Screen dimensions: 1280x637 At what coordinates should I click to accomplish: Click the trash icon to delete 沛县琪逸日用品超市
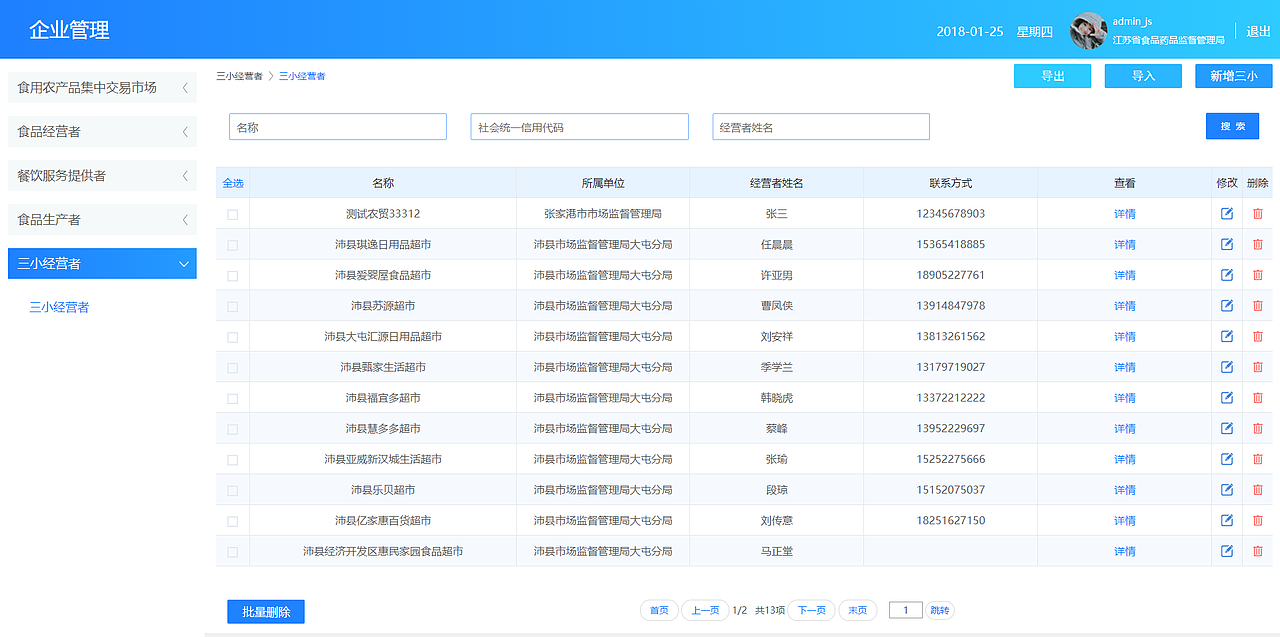click(1257, 243)
